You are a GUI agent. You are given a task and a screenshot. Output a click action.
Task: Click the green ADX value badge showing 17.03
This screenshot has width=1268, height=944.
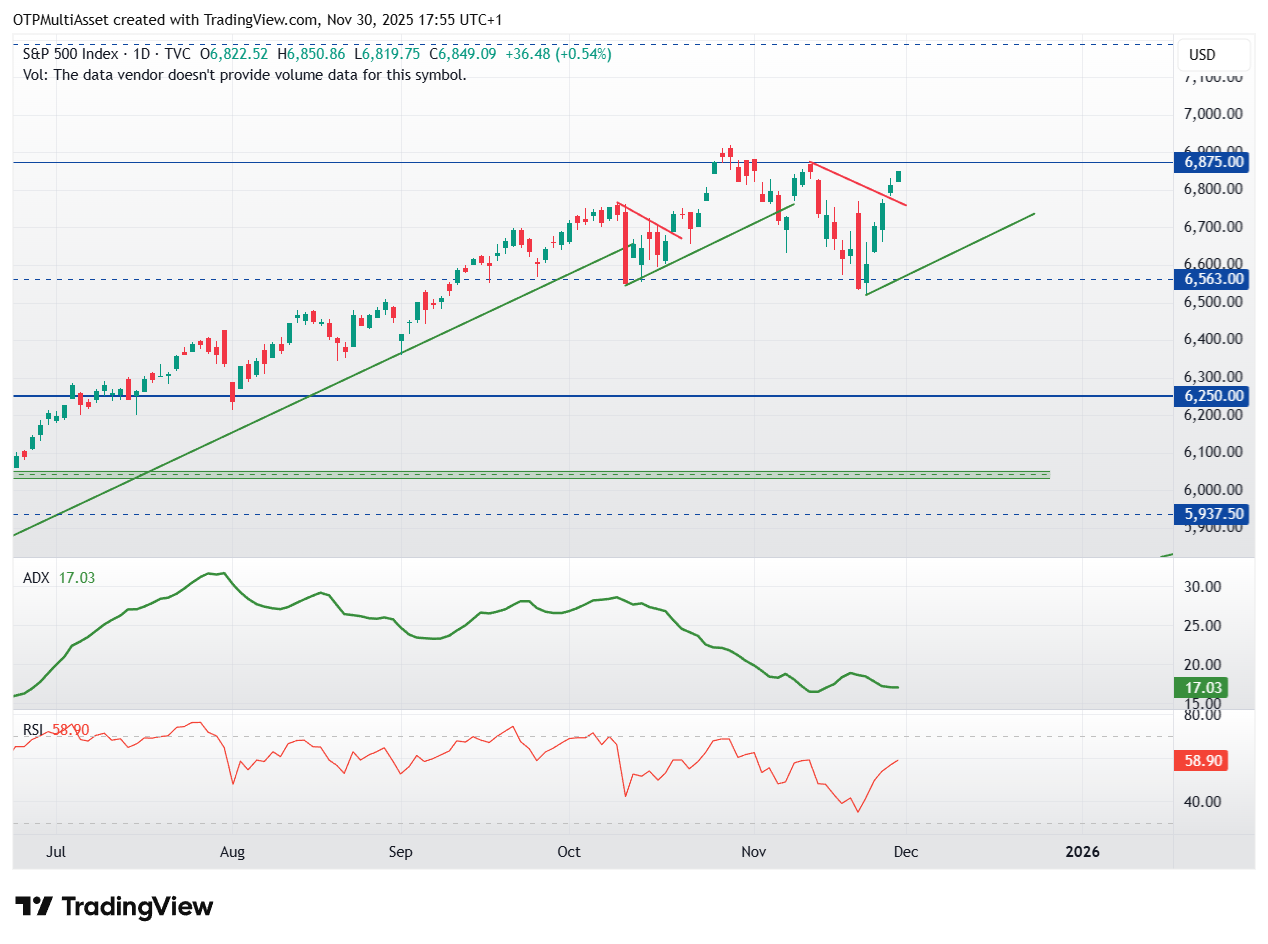[1203, 688]
